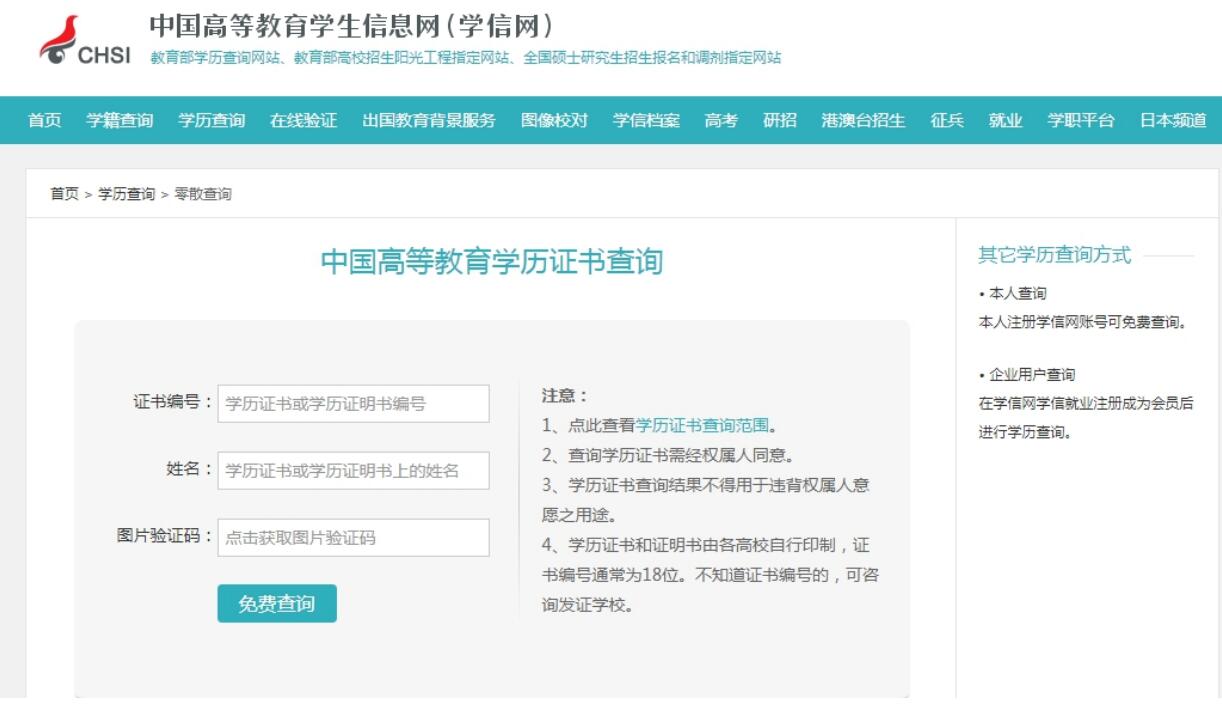Open the 首页 navigation item

[x=44, y=120]
